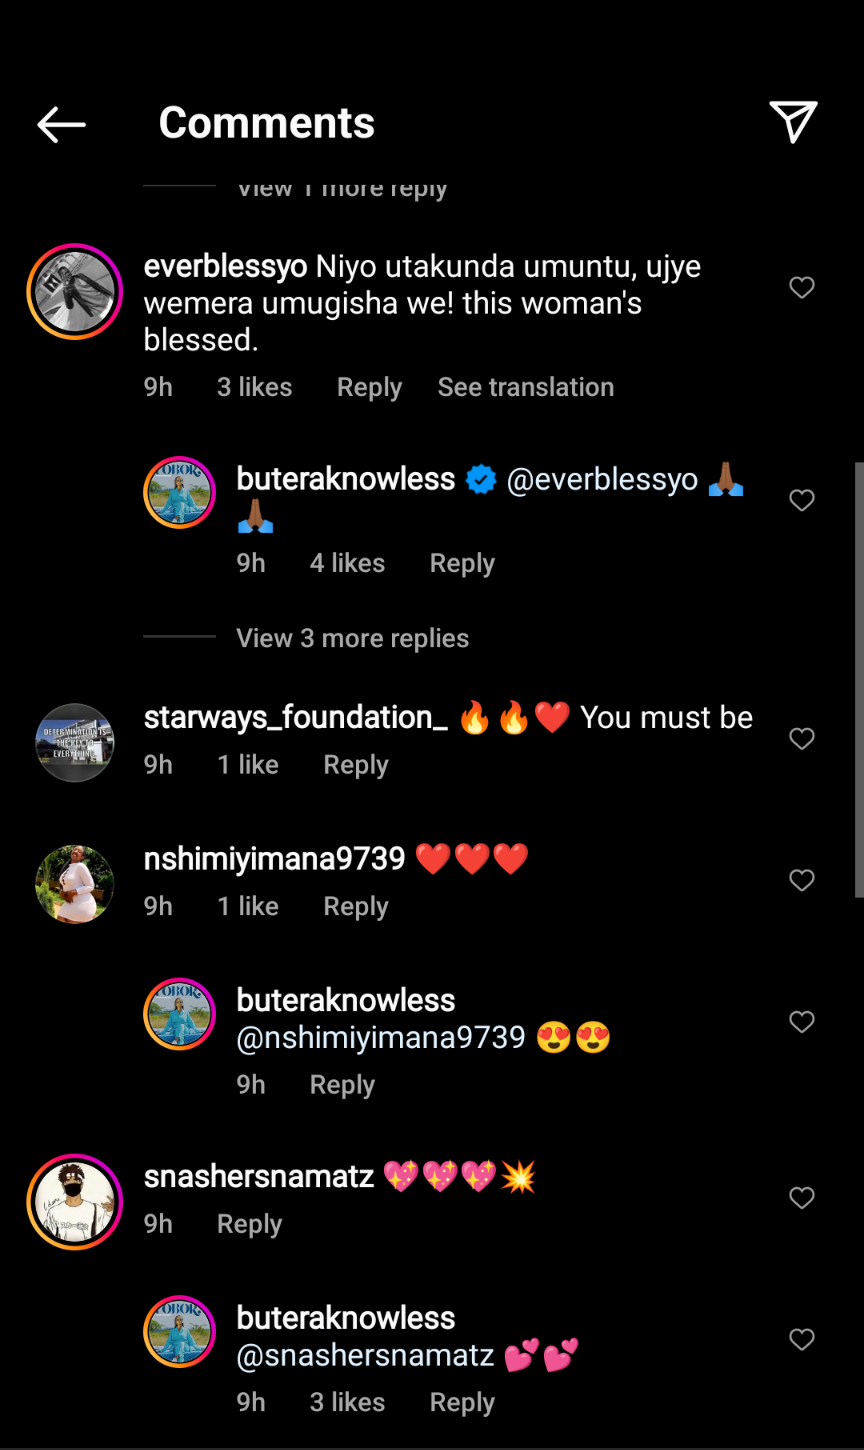This screenshot has width=864, height=1450.
Task: Tap heart beside snashersnamatz comment
Action: [x=802, y=1198]
